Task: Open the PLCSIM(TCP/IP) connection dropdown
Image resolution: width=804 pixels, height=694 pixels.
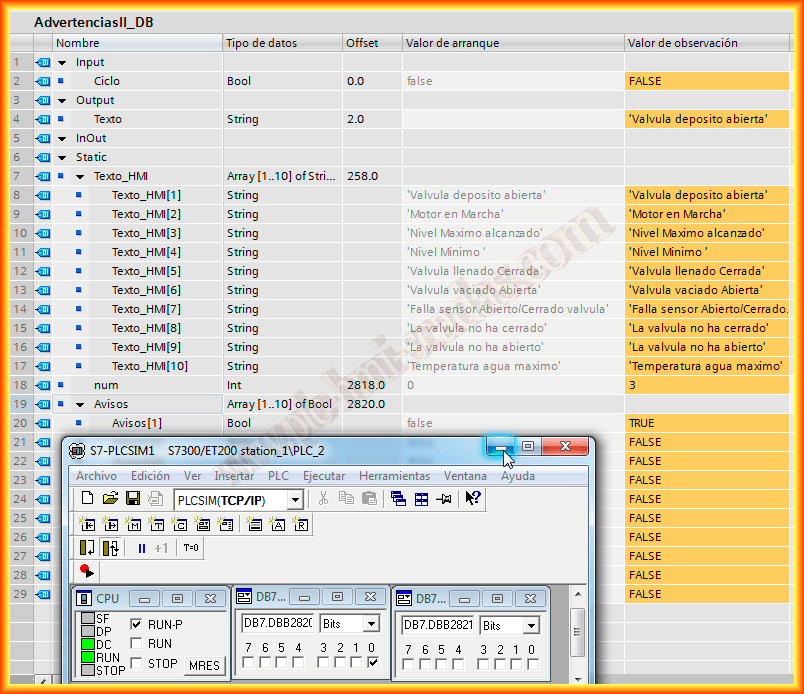Action: point(295,499)
